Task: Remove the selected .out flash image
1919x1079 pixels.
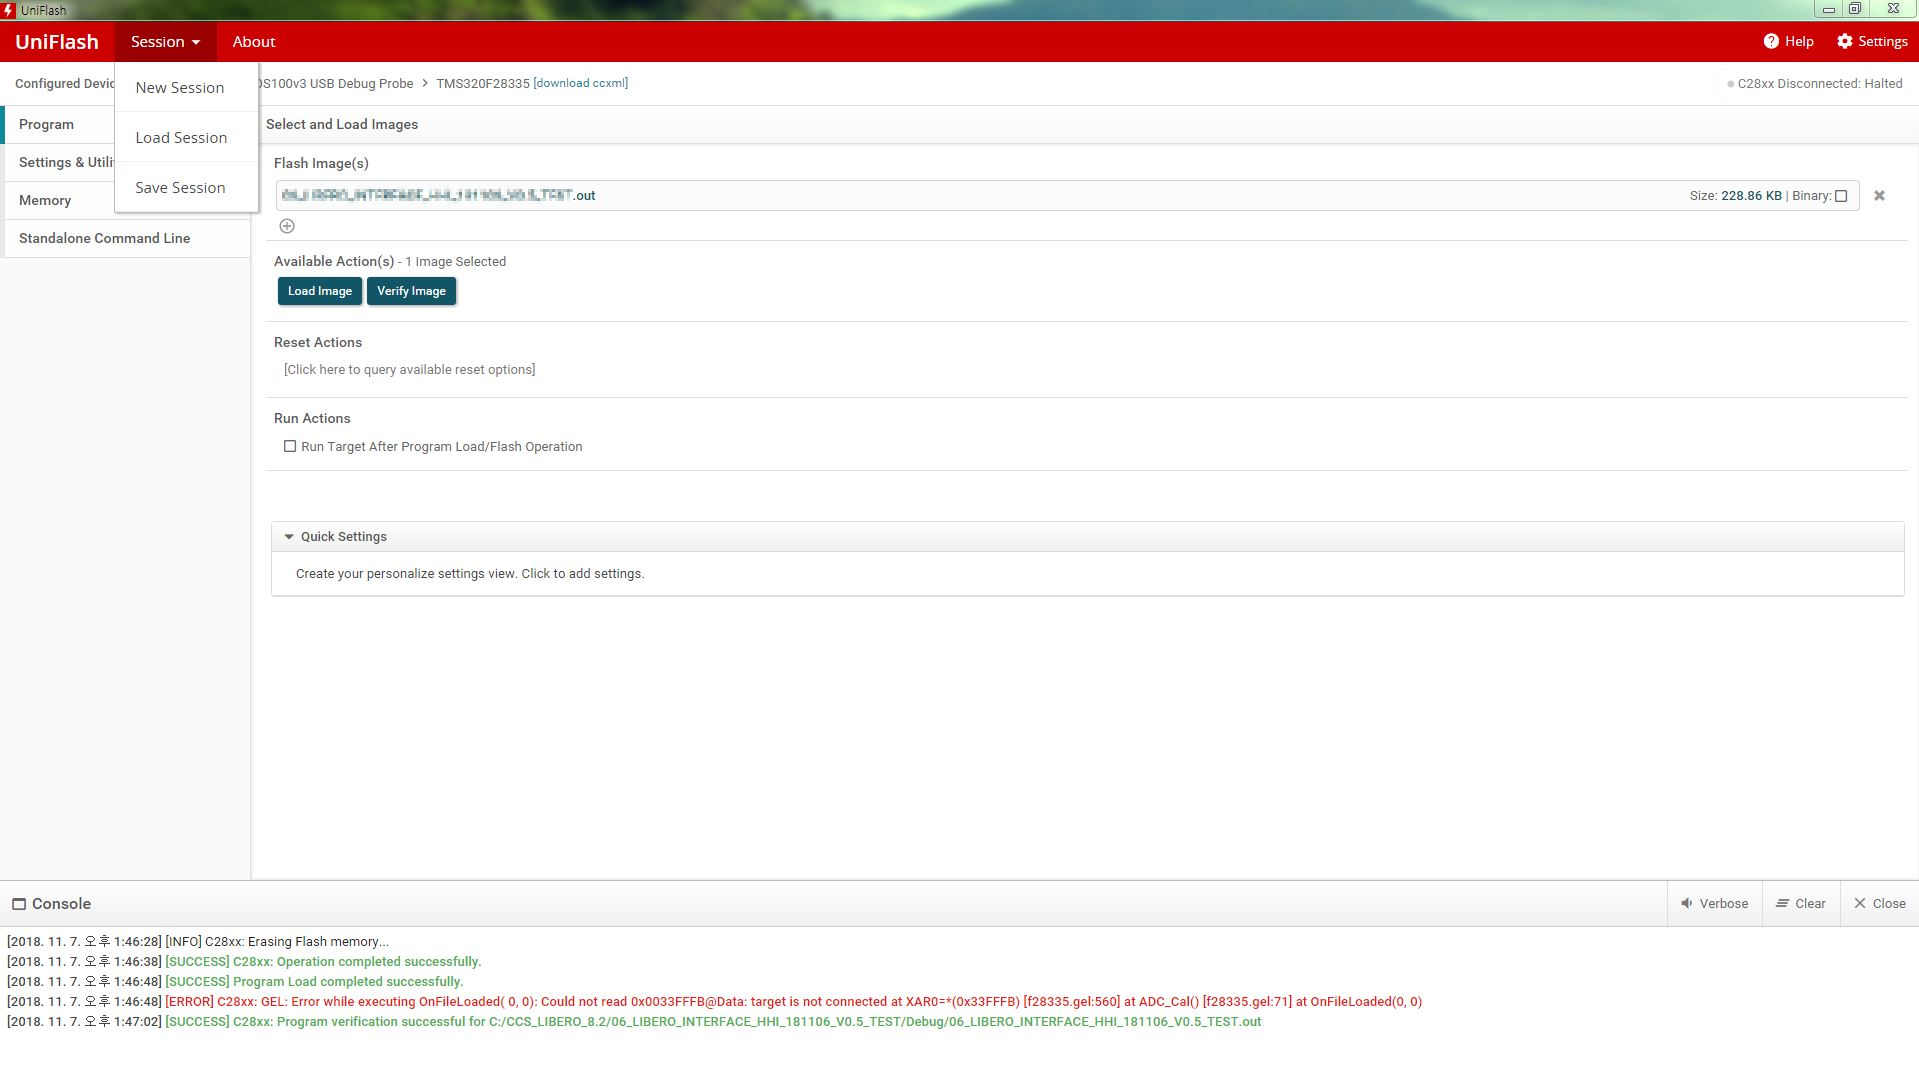Action: pos(1879,196)
